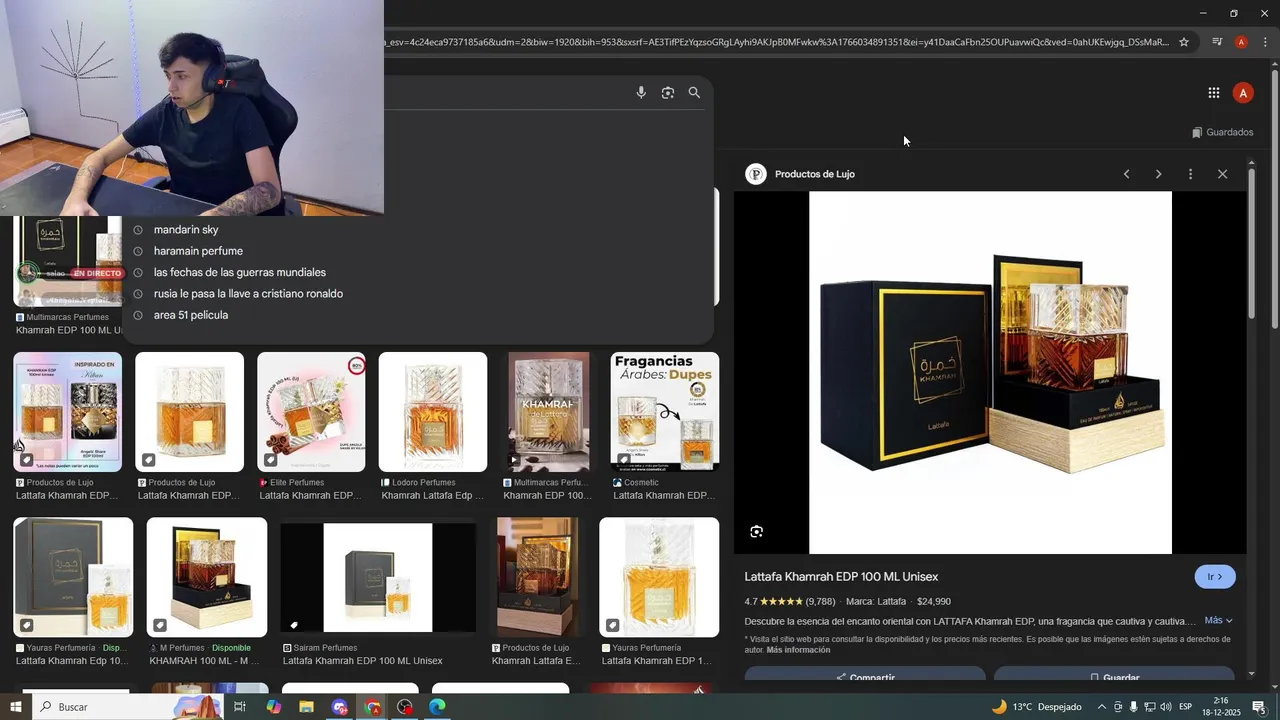This screenshot has width=1280, height=720.
Task: Open more options in the image preview panel
Action: pos(1190,174)
